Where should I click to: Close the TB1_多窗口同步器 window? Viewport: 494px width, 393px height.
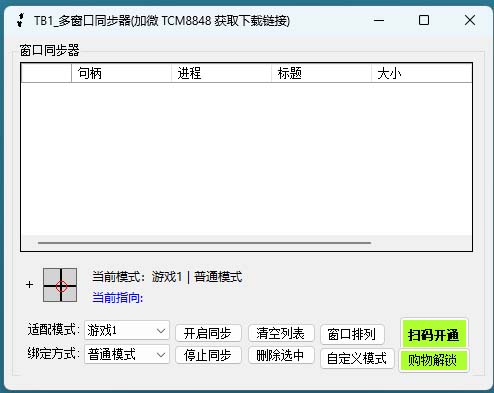tap(470, 20)
